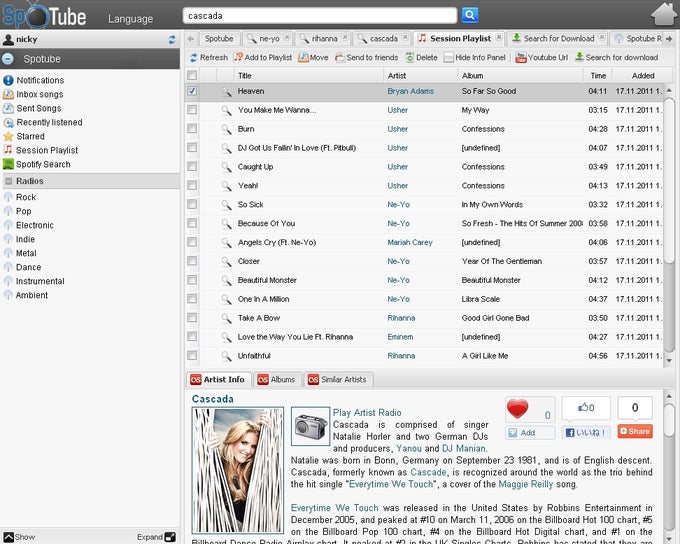Check the Unfaithful row checkbox
Image resolution: width=680 pixels, height=544 pixels.
pyautogui.click(x=192, y=355)
